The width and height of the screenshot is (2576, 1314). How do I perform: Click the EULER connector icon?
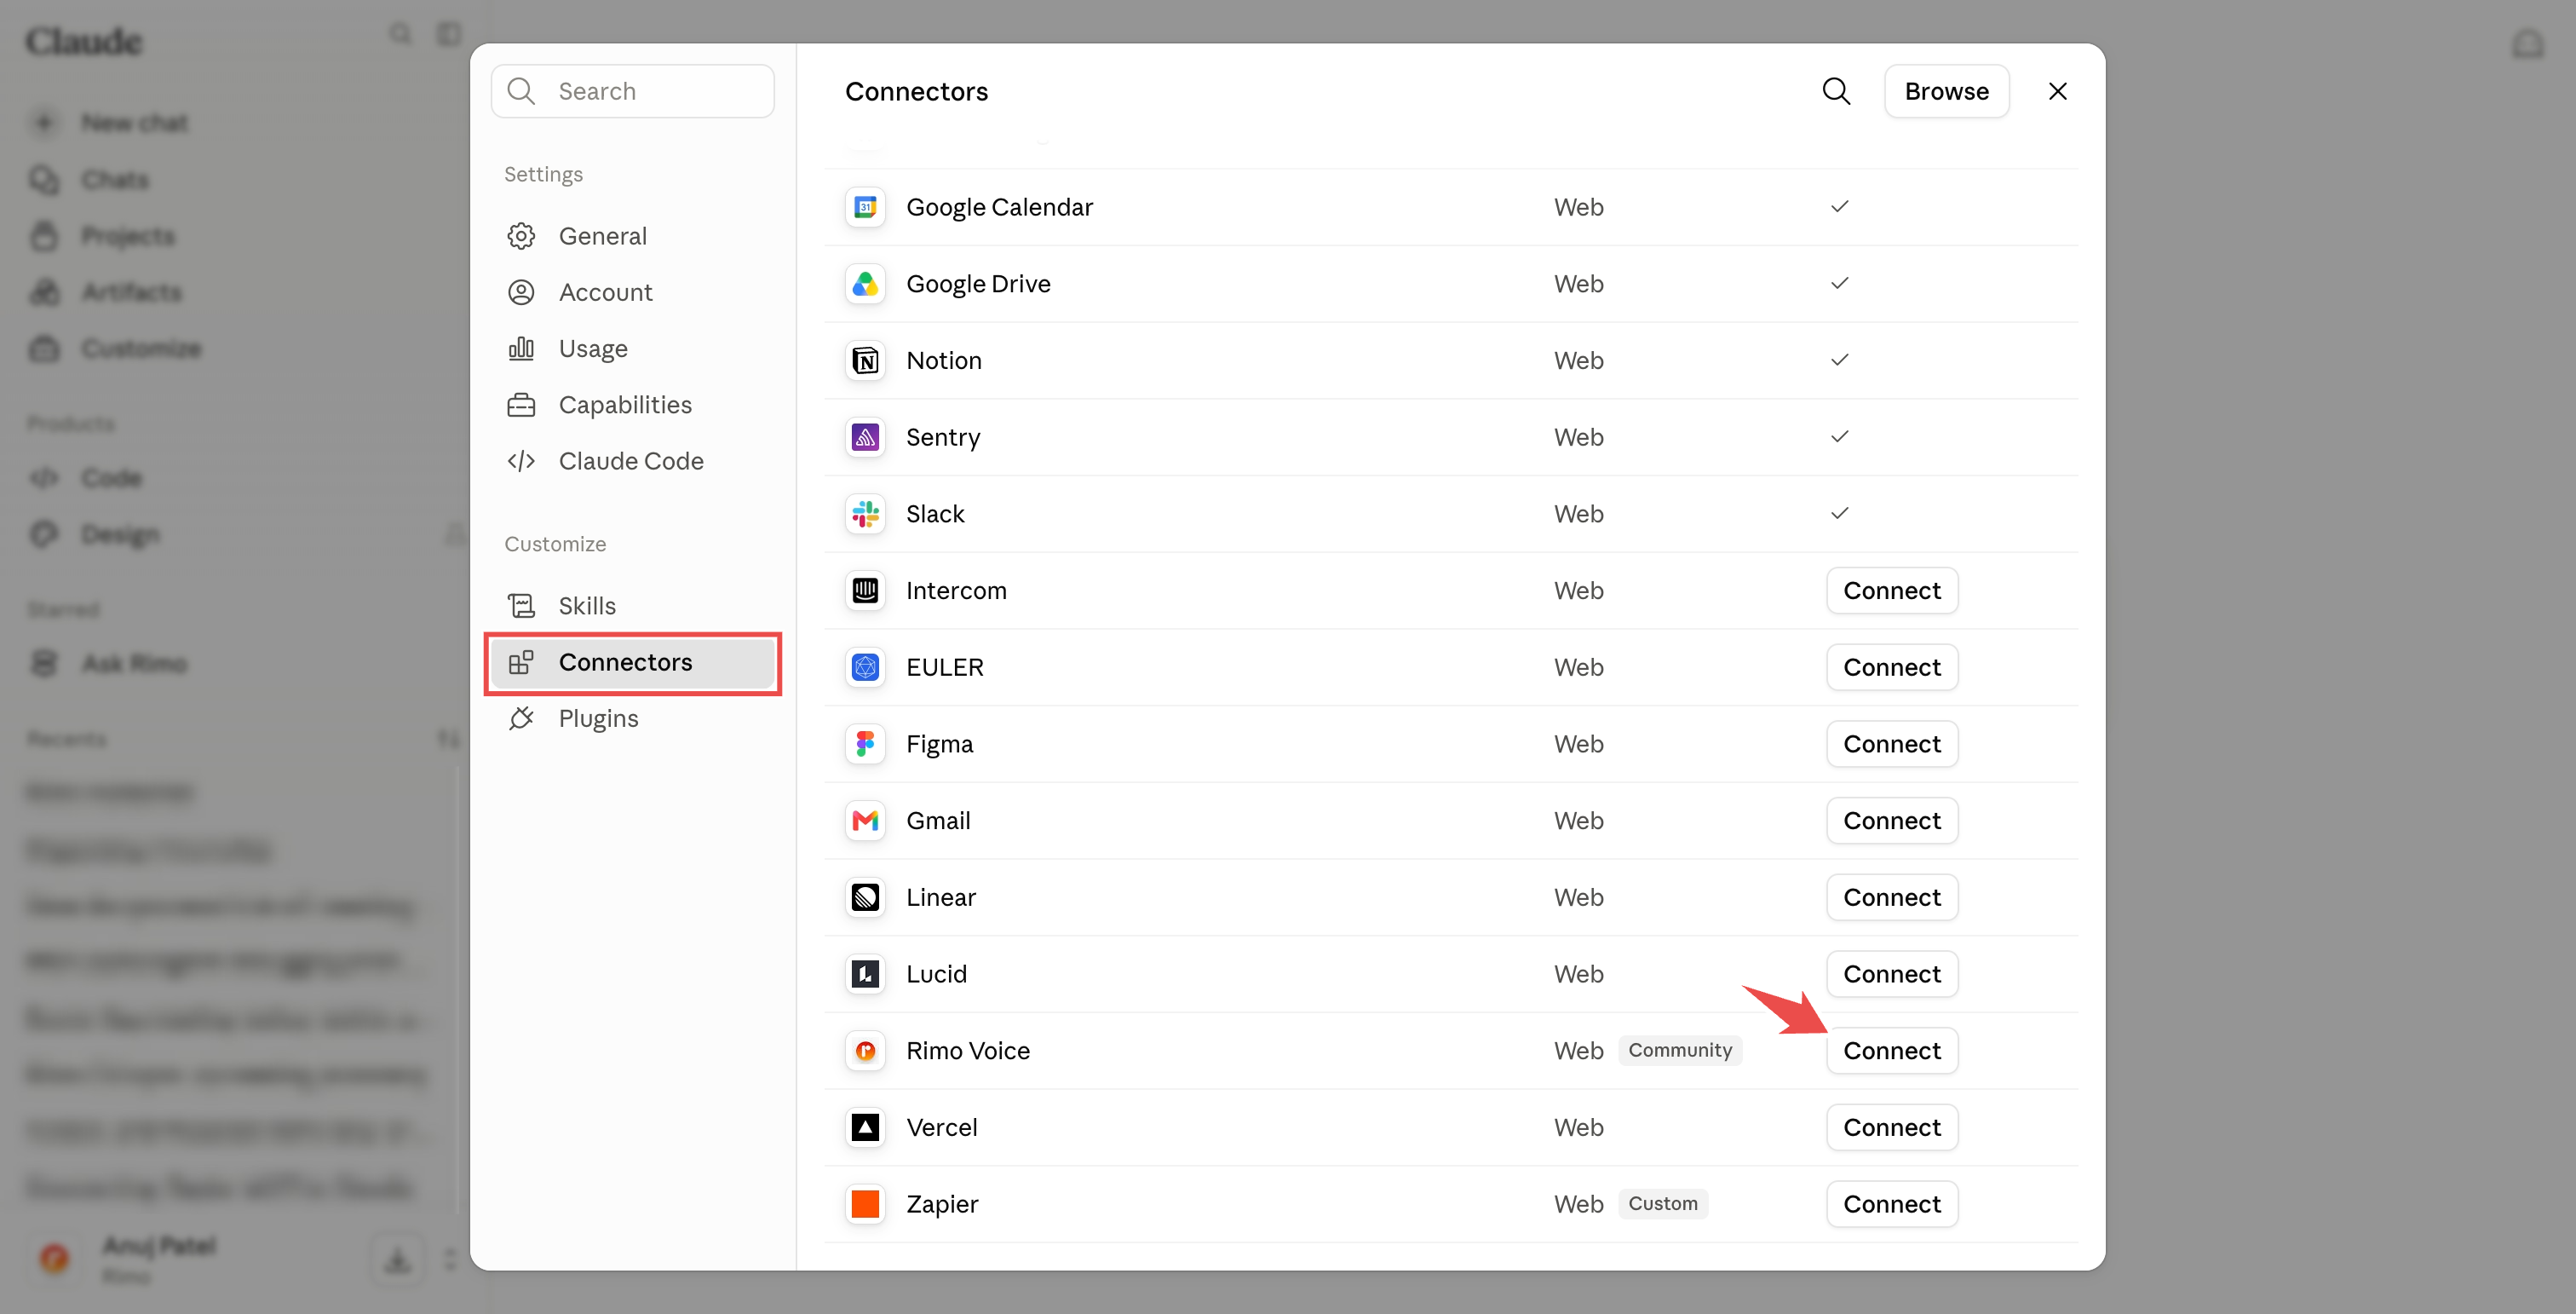tap(865, 667)
